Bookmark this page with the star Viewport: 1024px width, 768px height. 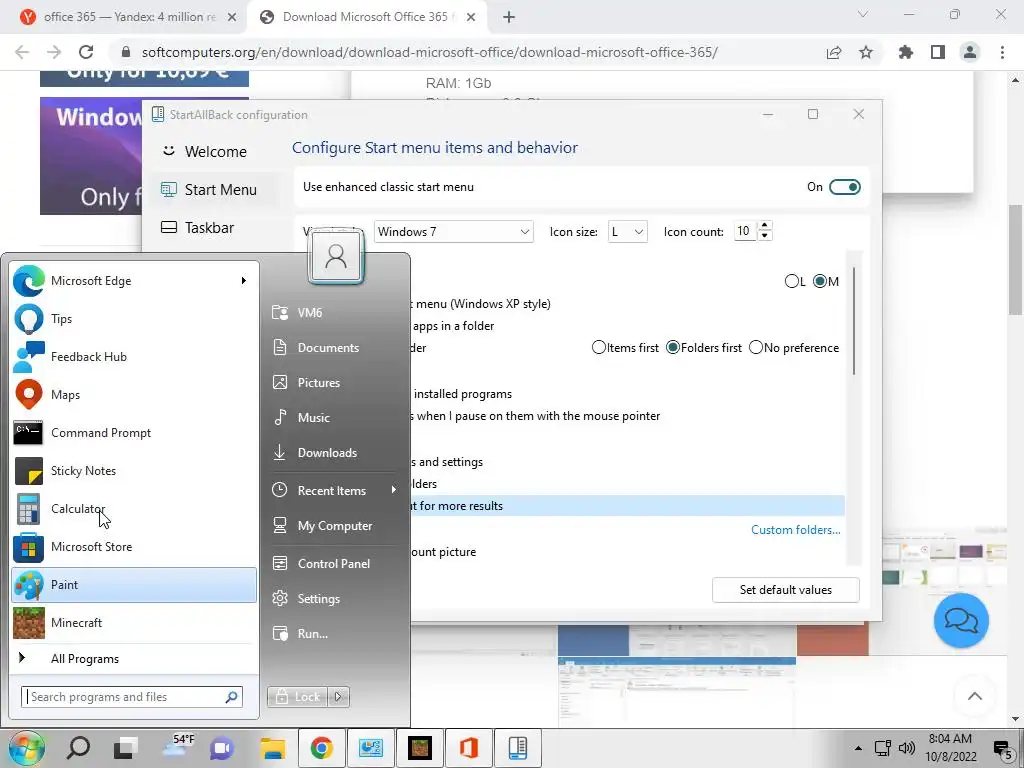(x=866, y=52)
